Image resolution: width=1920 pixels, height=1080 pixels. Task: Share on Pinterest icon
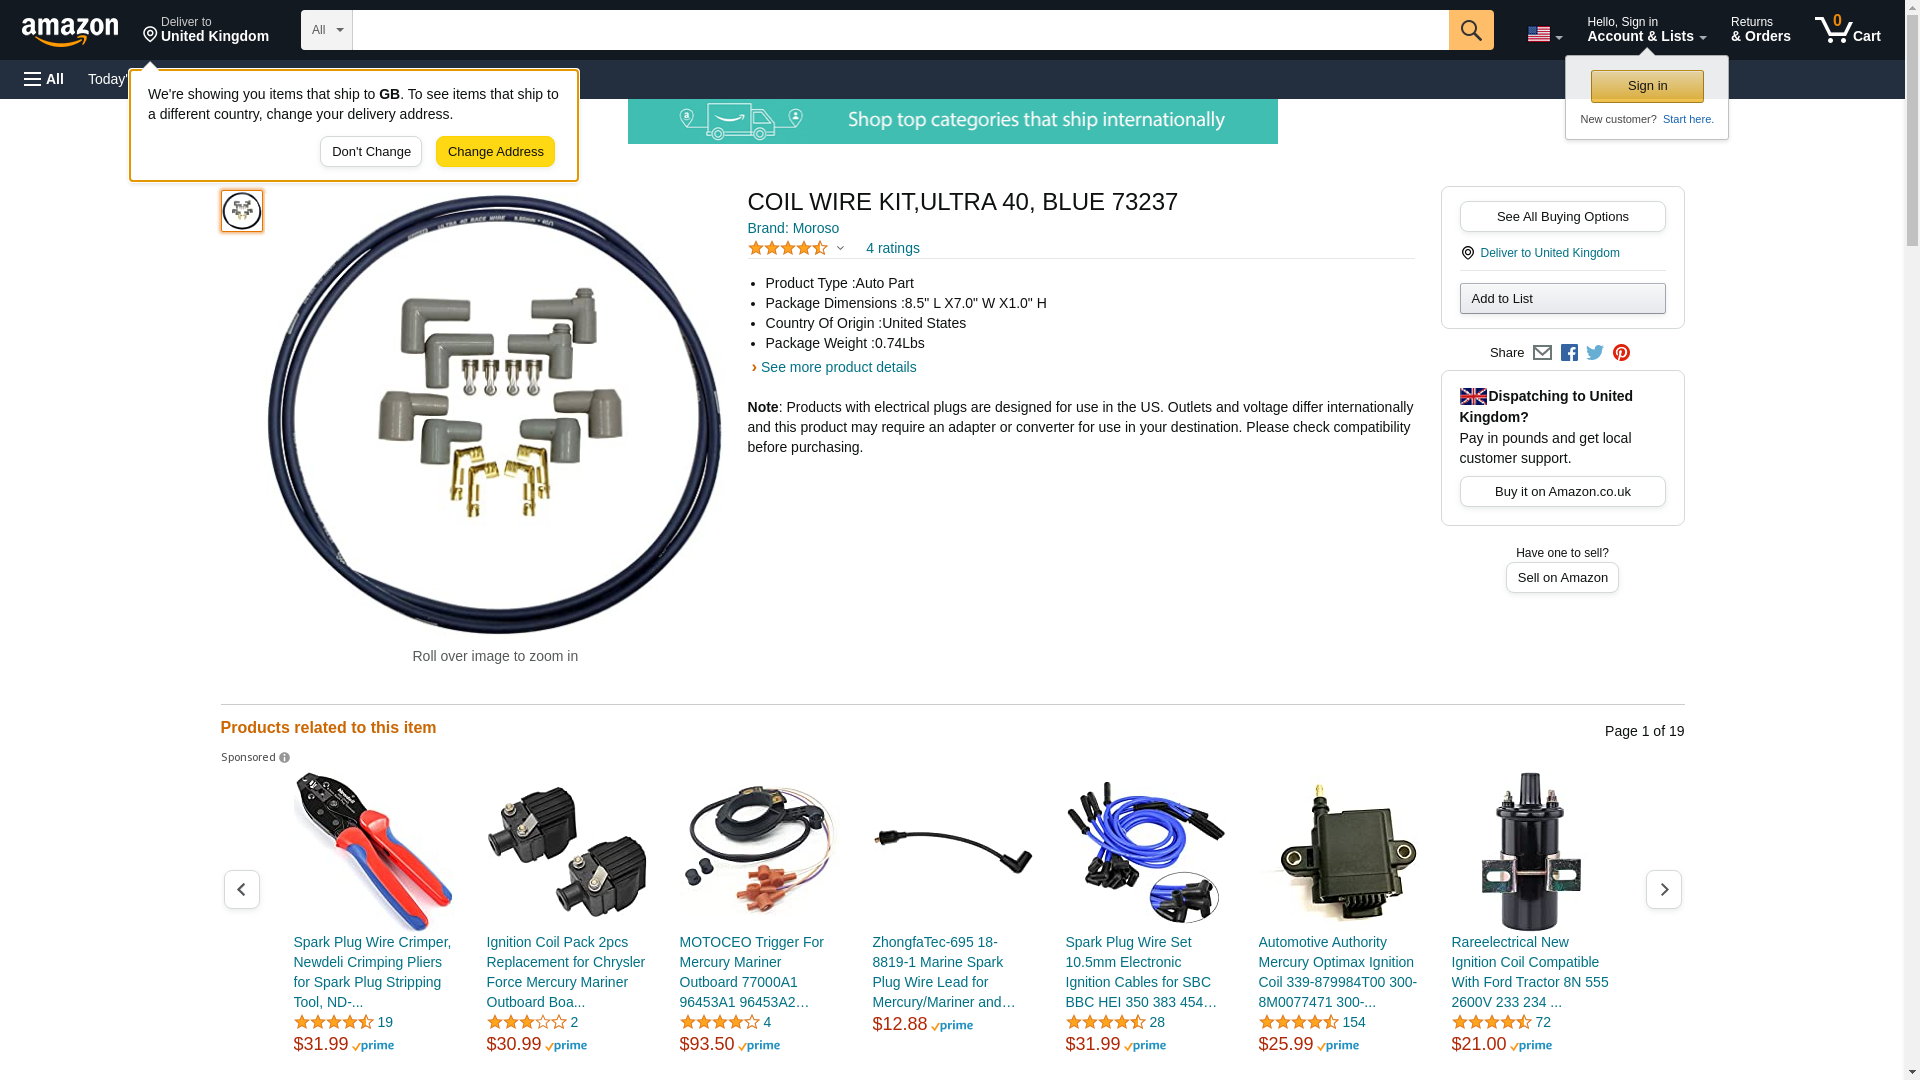click(x=1621, y=353)
